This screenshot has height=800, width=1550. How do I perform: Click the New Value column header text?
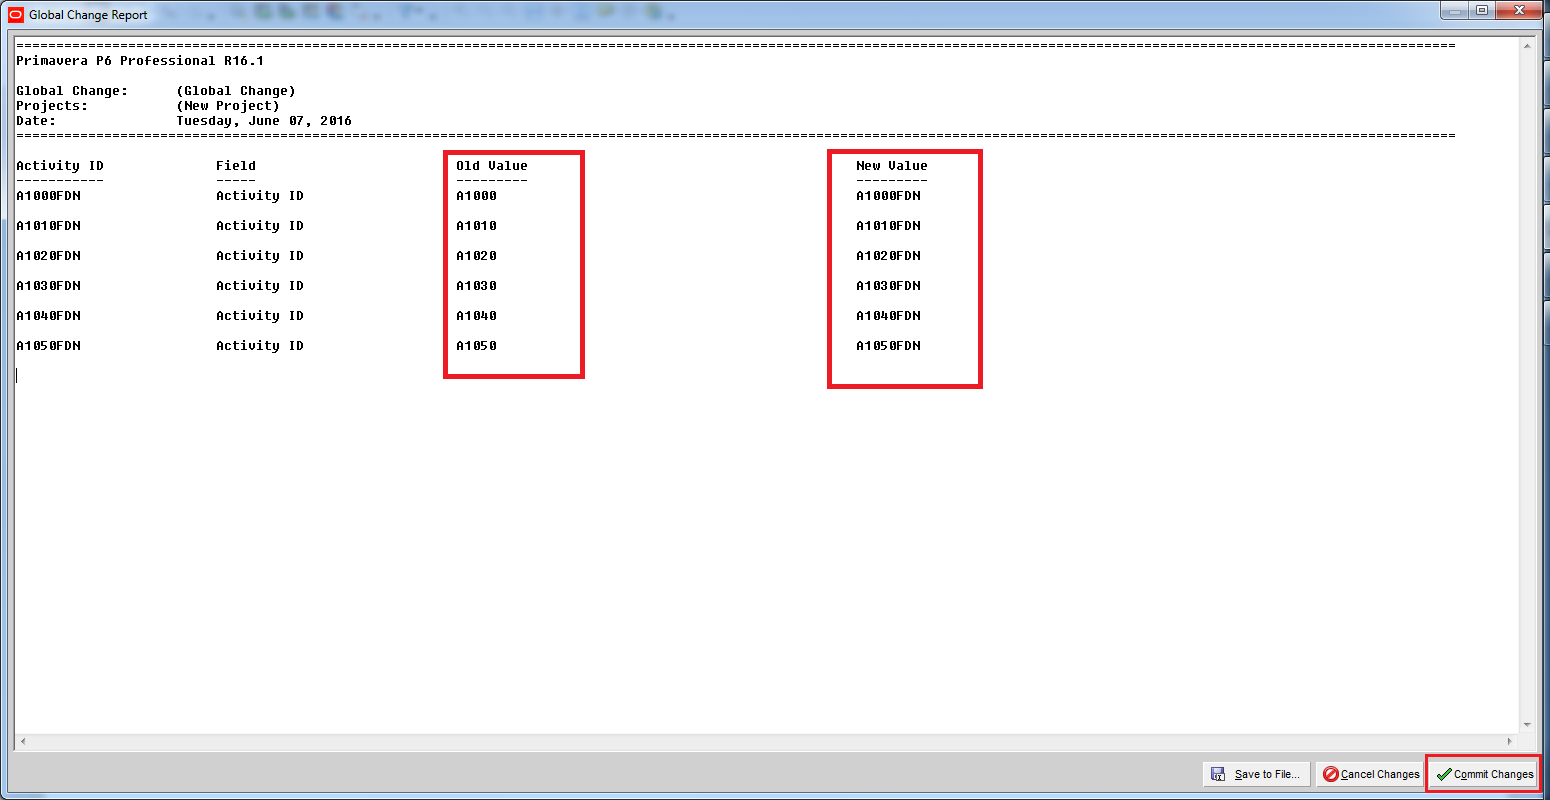(891, 166)
